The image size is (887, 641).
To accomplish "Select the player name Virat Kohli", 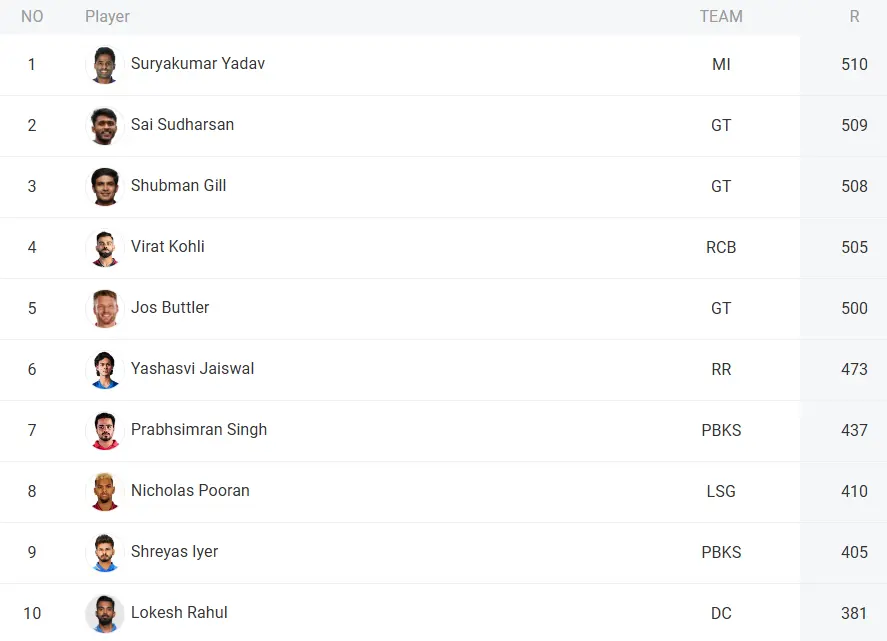I will click(167, 247).
